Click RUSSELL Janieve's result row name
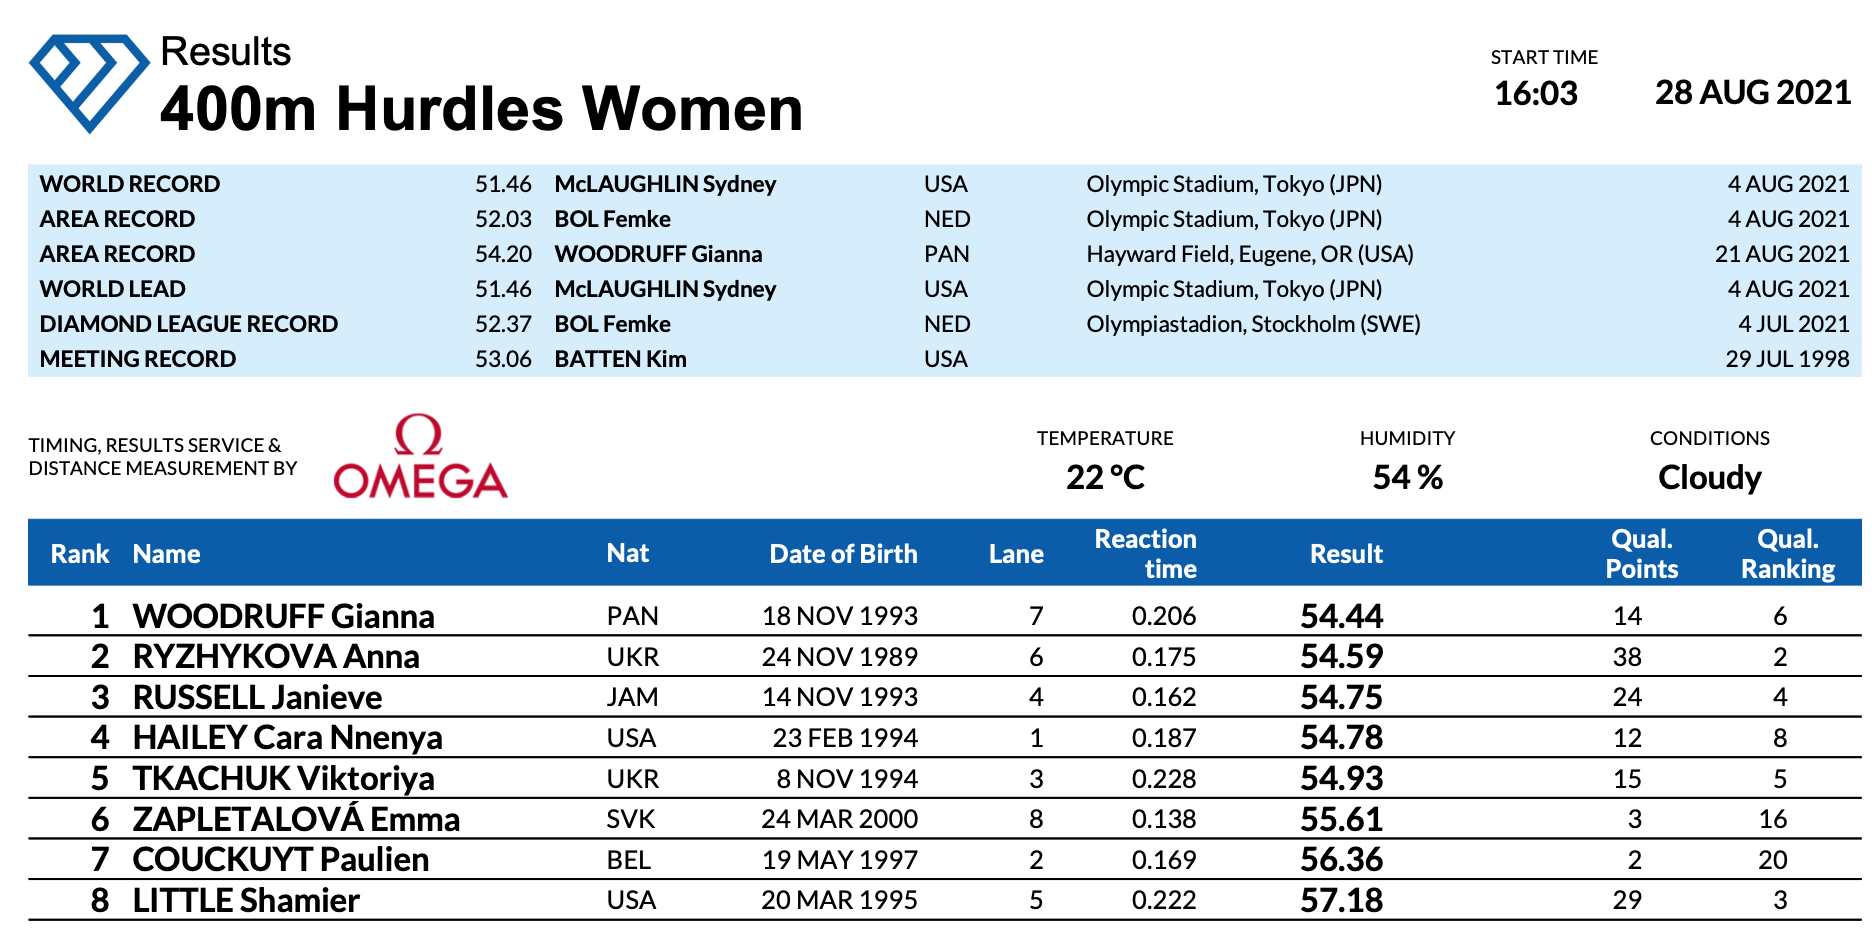1872x942 pixels. click(x=257, y=697)
